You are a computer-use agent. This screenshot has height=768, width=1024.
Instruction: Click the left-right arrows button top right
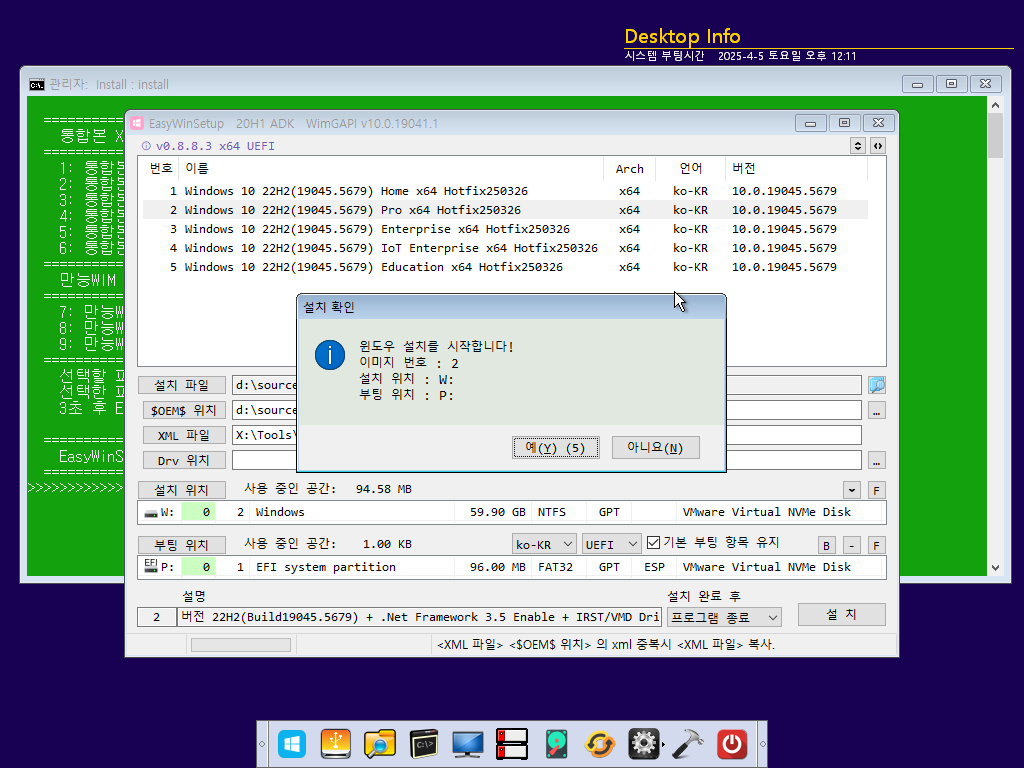tap(878, 146)
